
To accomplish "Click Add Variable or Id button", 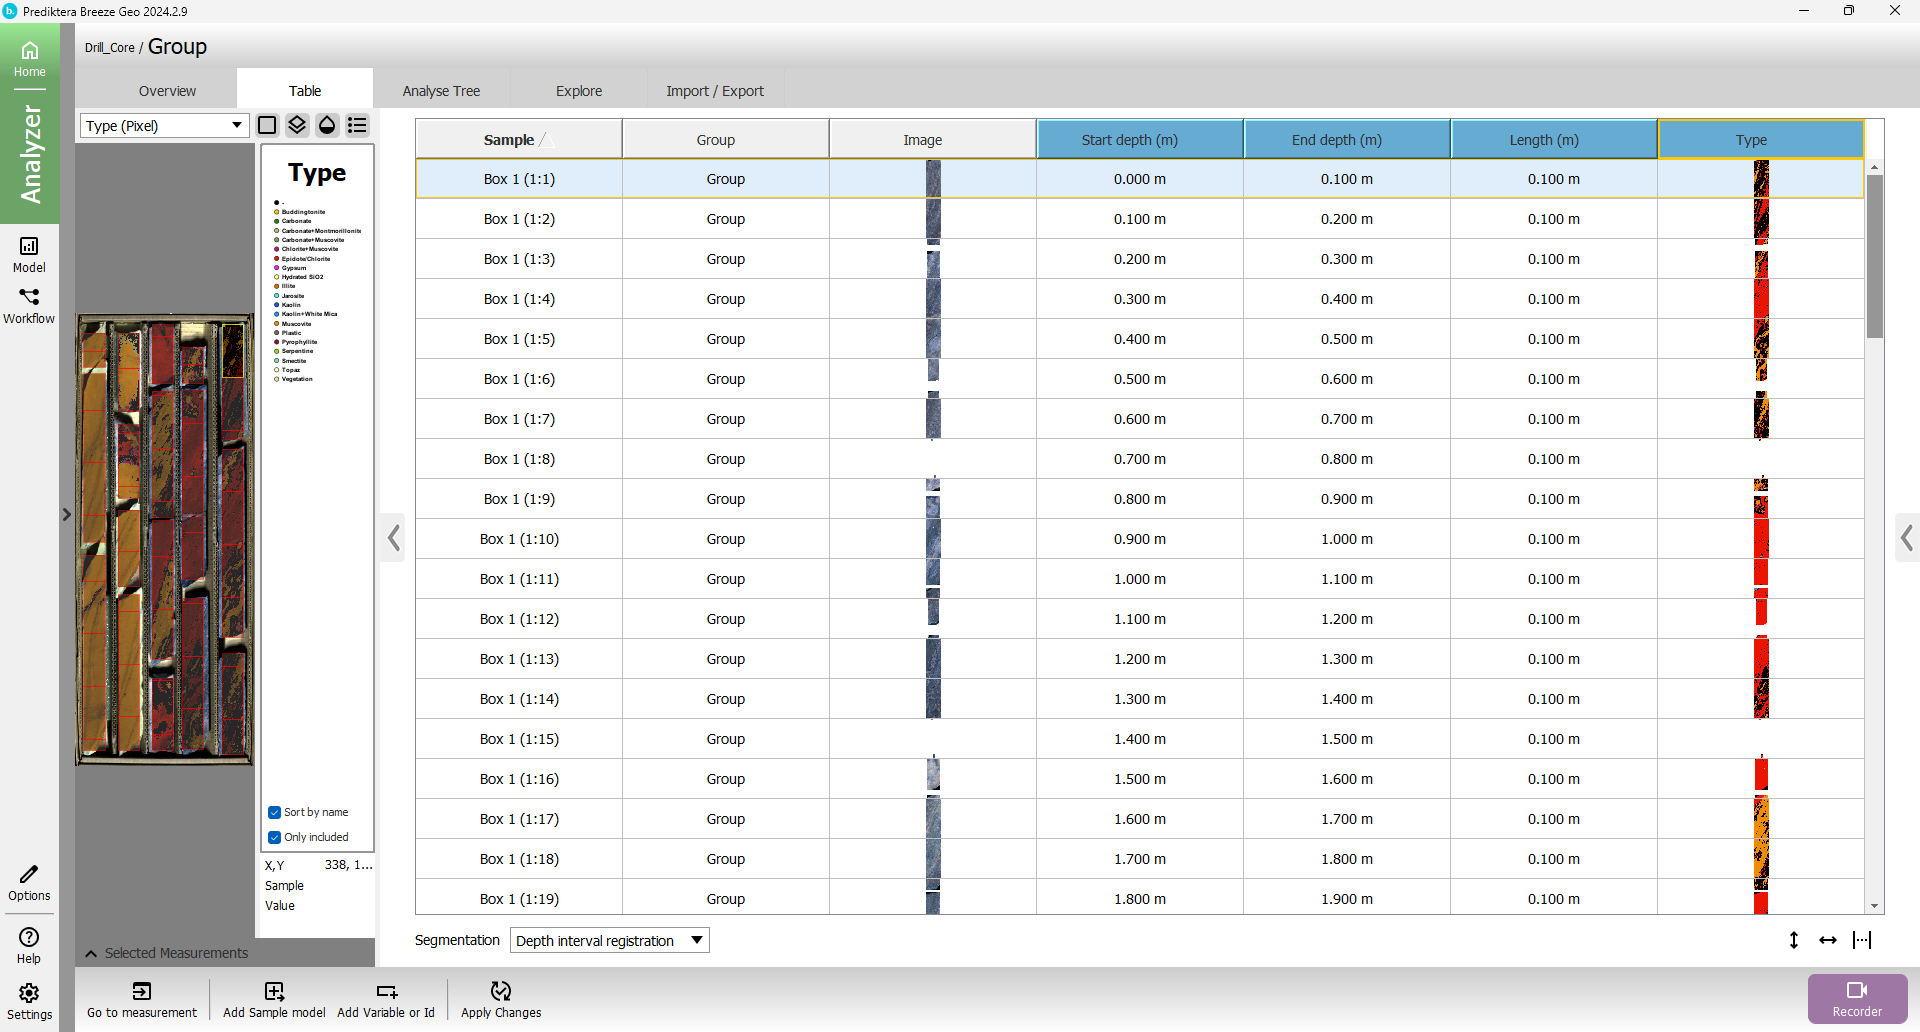I will (386, 998).
